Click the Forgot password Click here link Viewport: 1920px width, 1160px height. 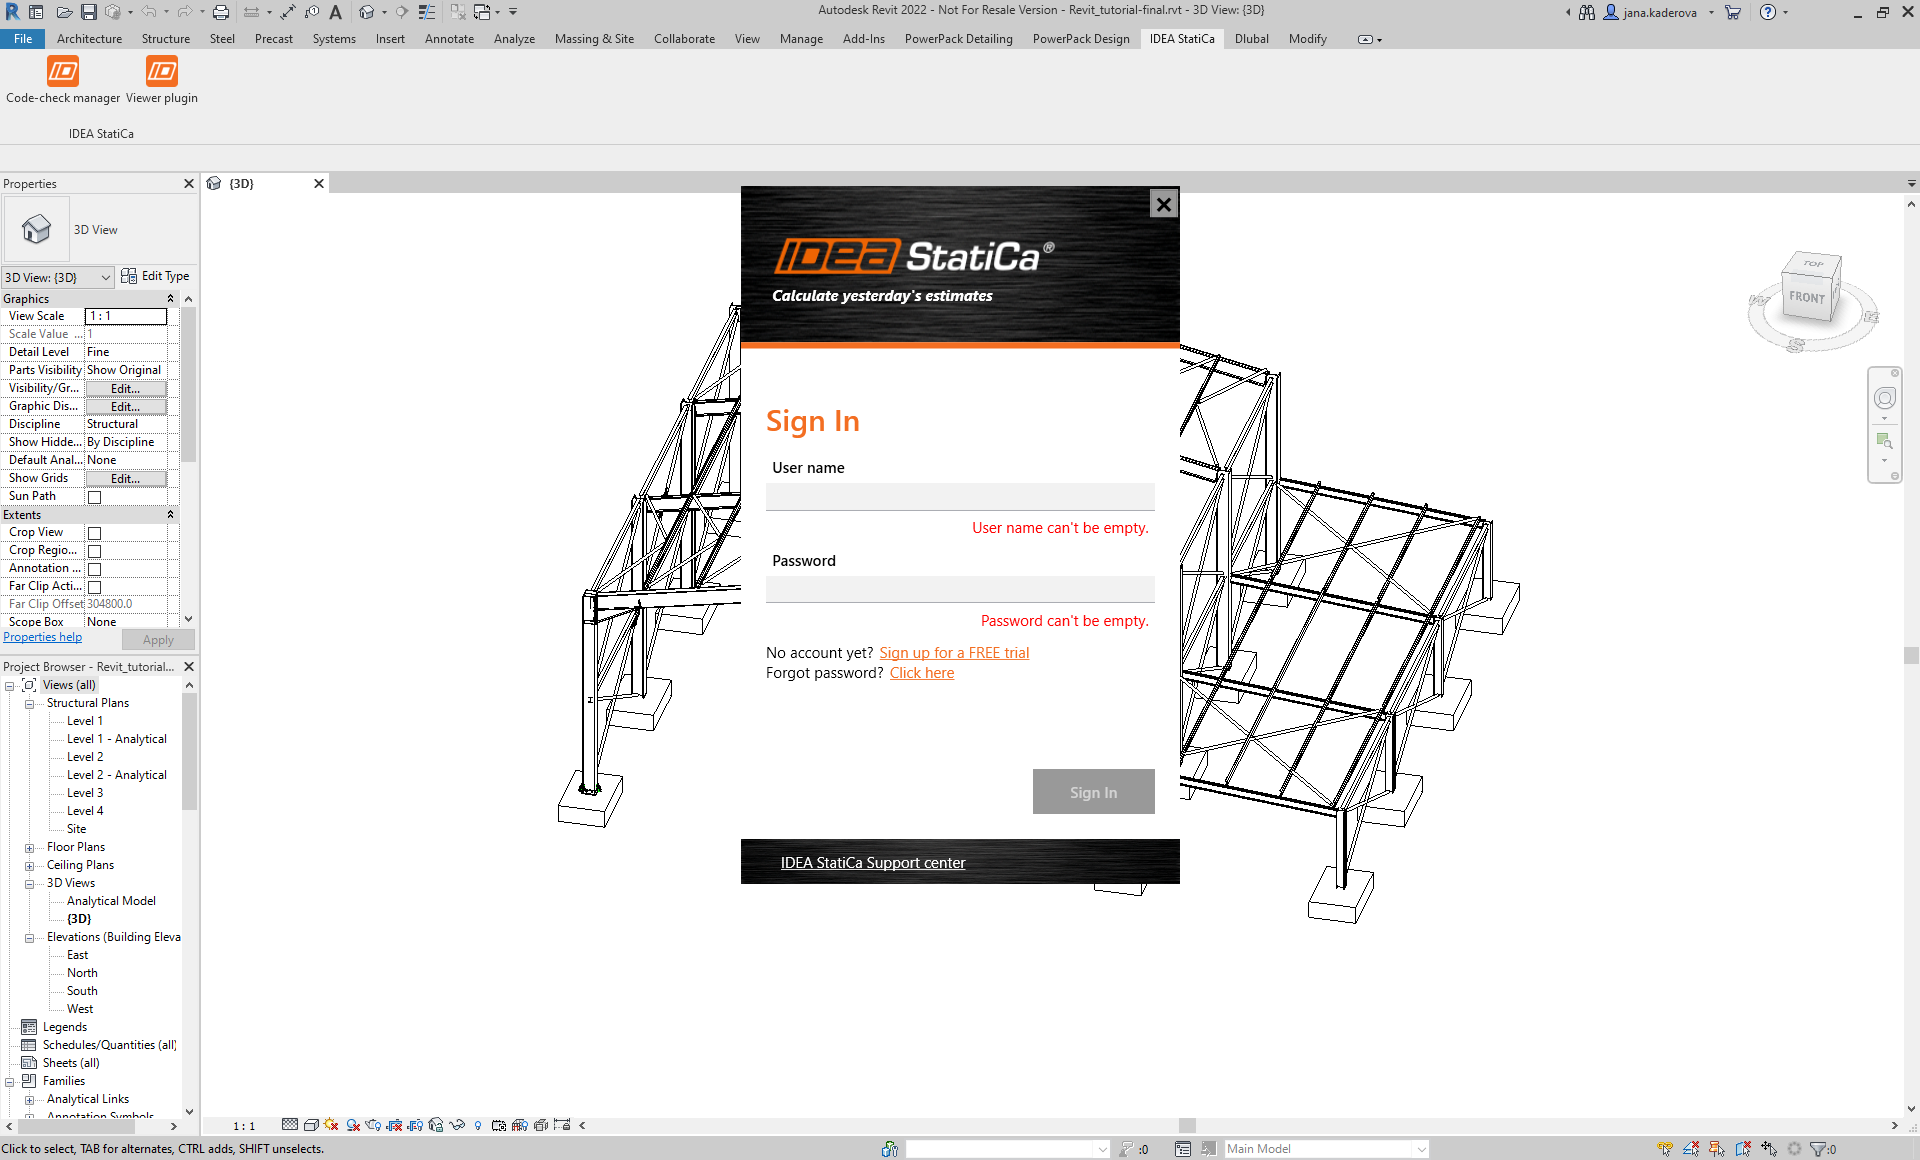[922, 672]
